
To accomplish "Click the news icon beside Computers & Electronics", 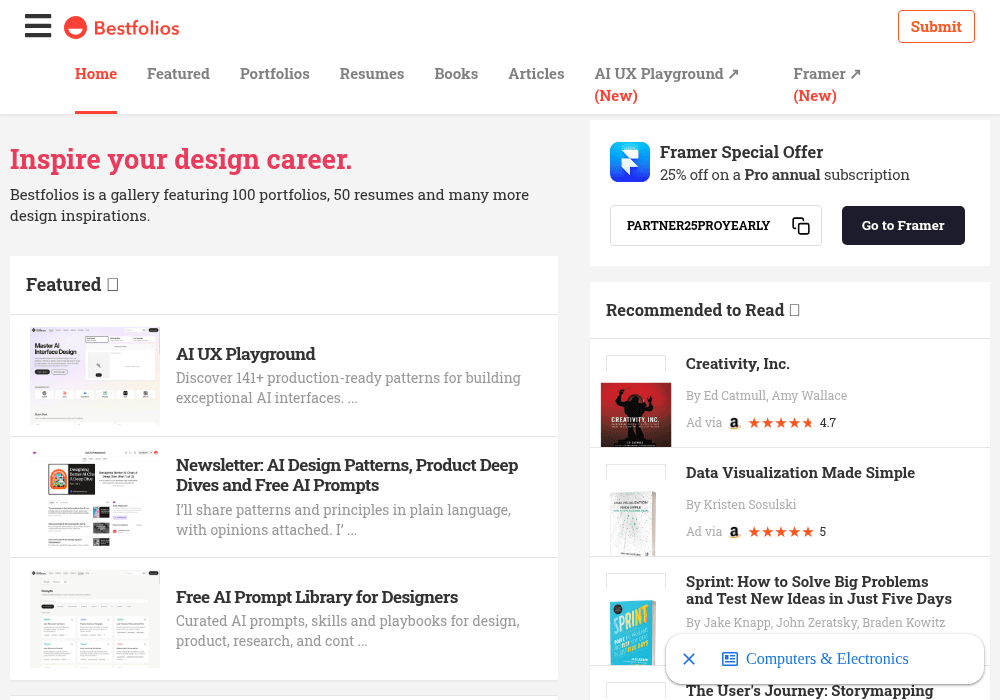I will [730, 659].
